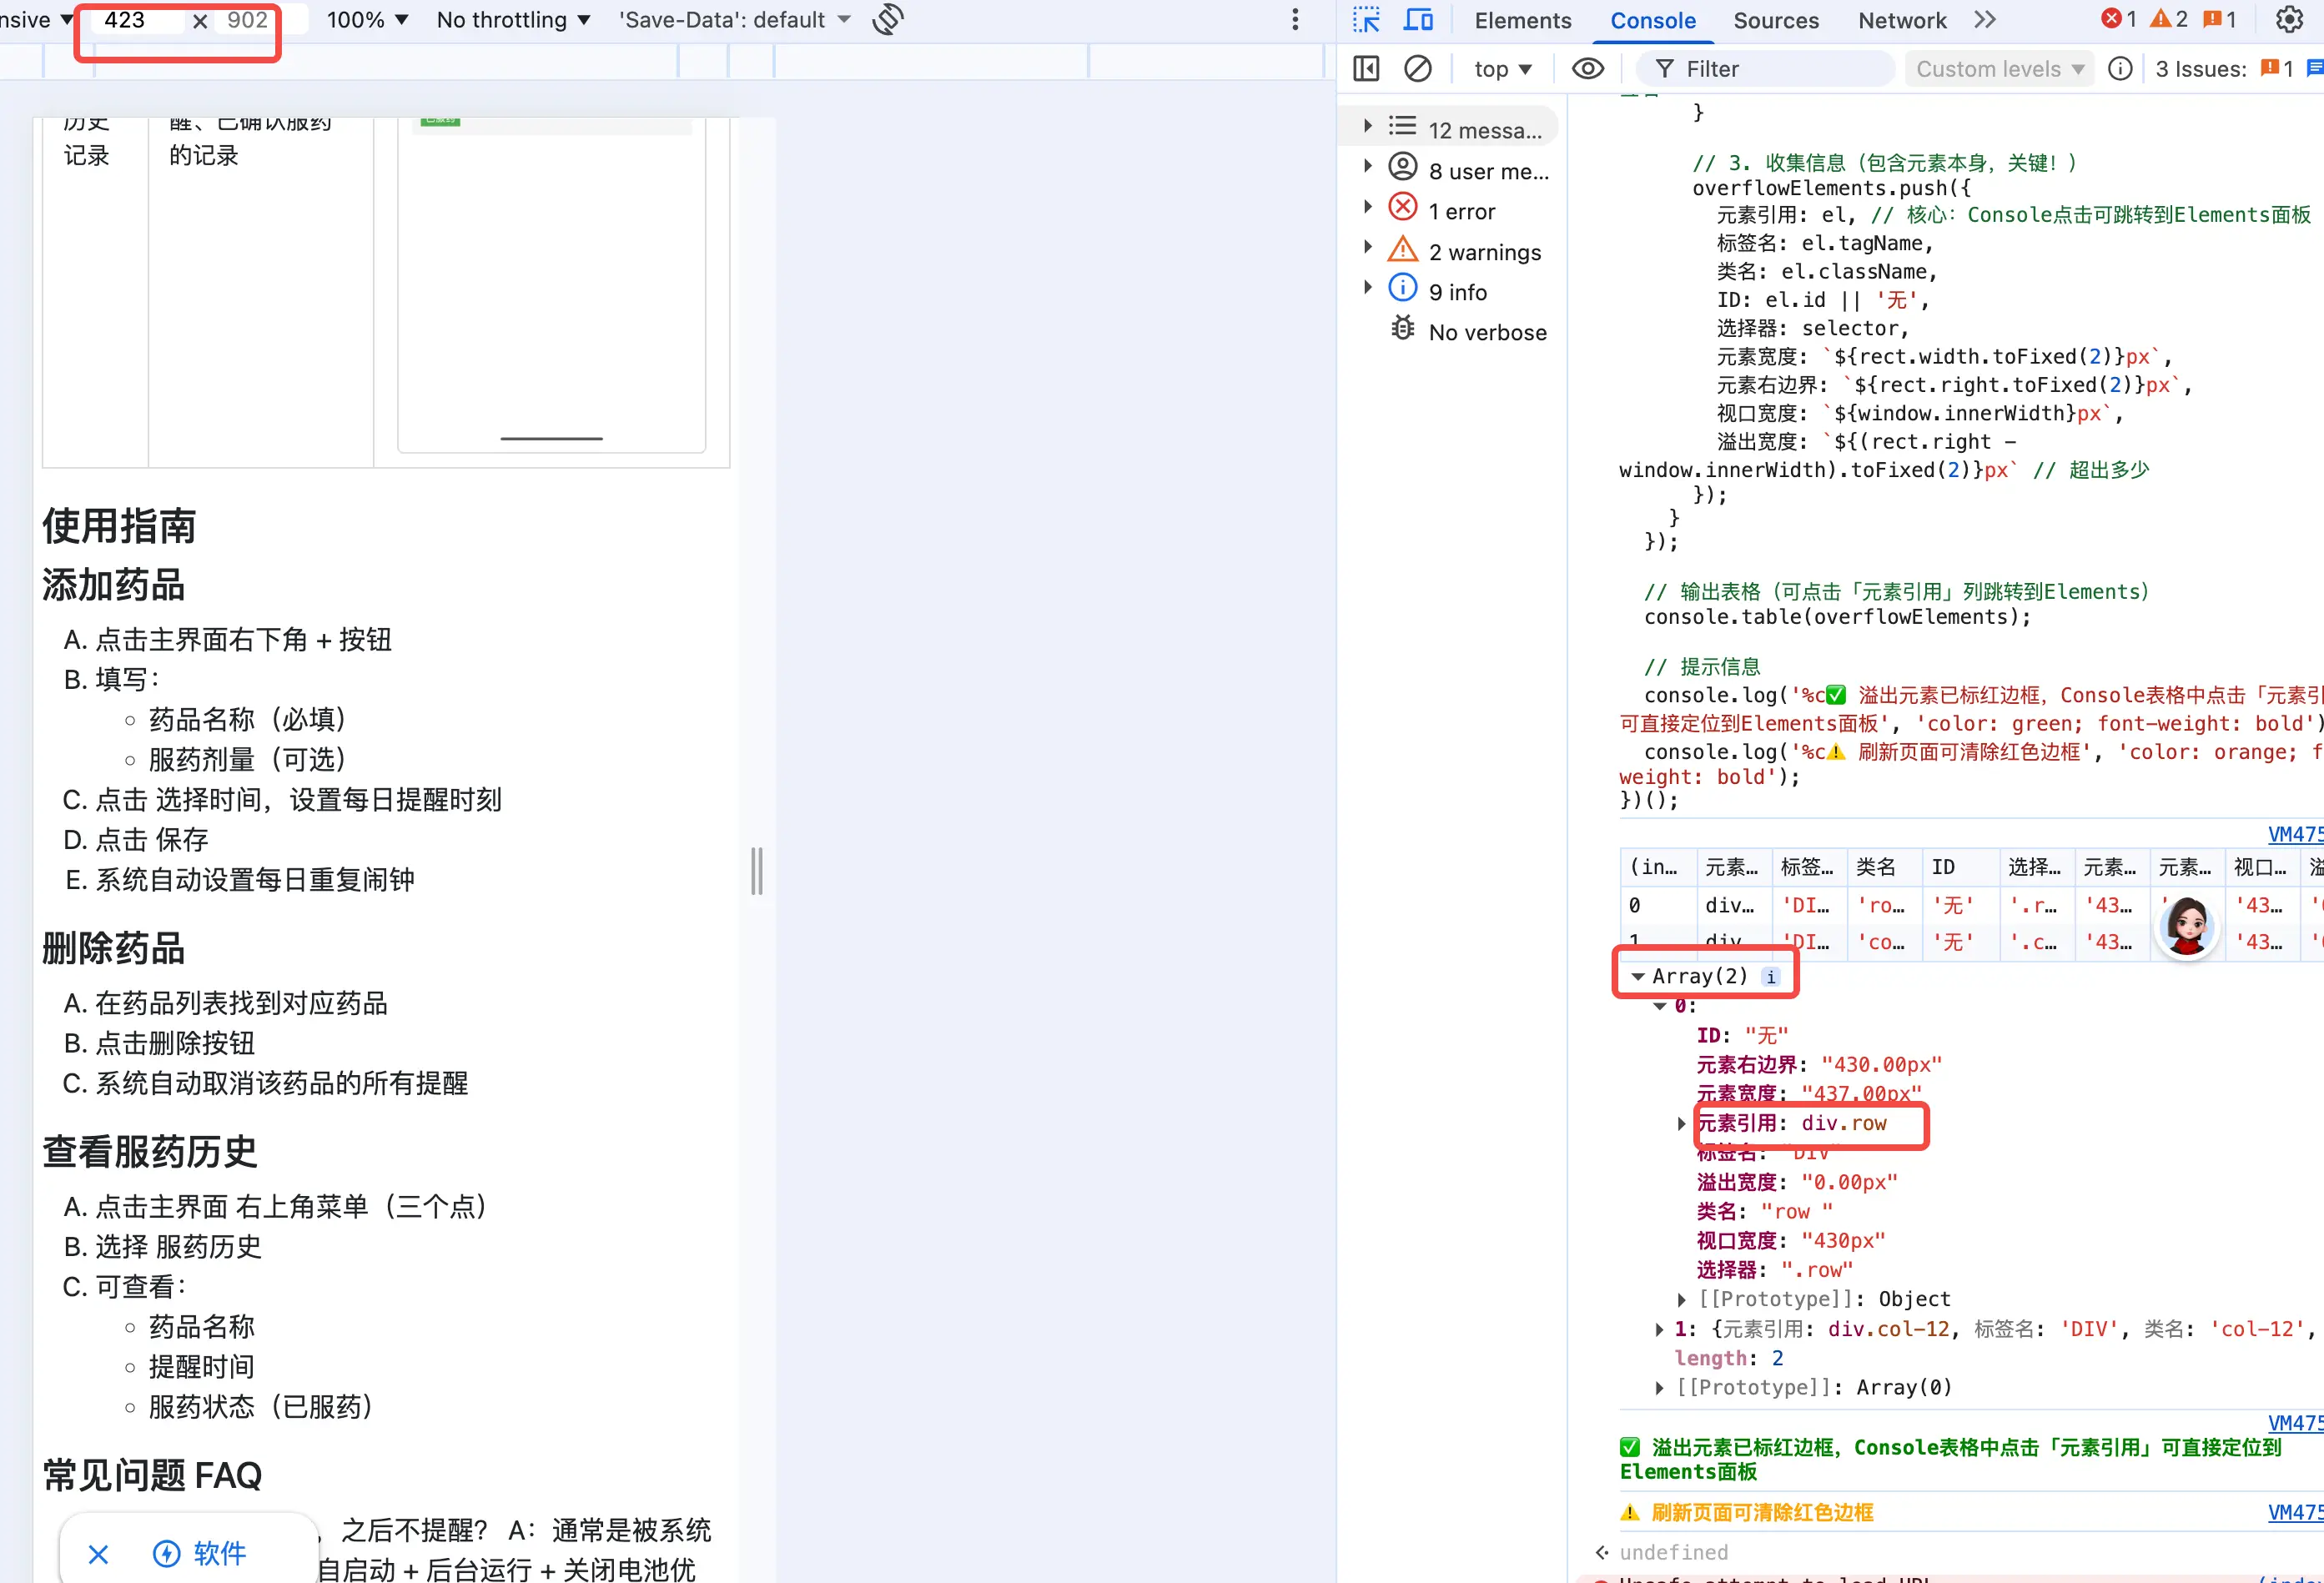The image size is (2324, 1583).
Task: Collapse the Array(2) output
Action: pyautogui.click(x=1638, y=976)
